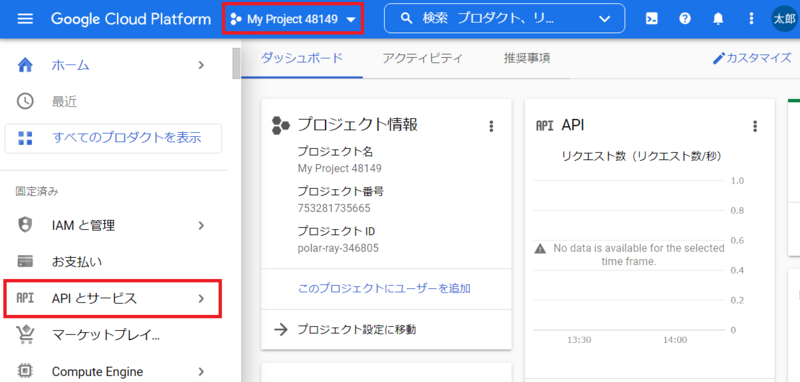Expand the IAM と管理 chevron
800x382 pixels.
pos(201,225)
